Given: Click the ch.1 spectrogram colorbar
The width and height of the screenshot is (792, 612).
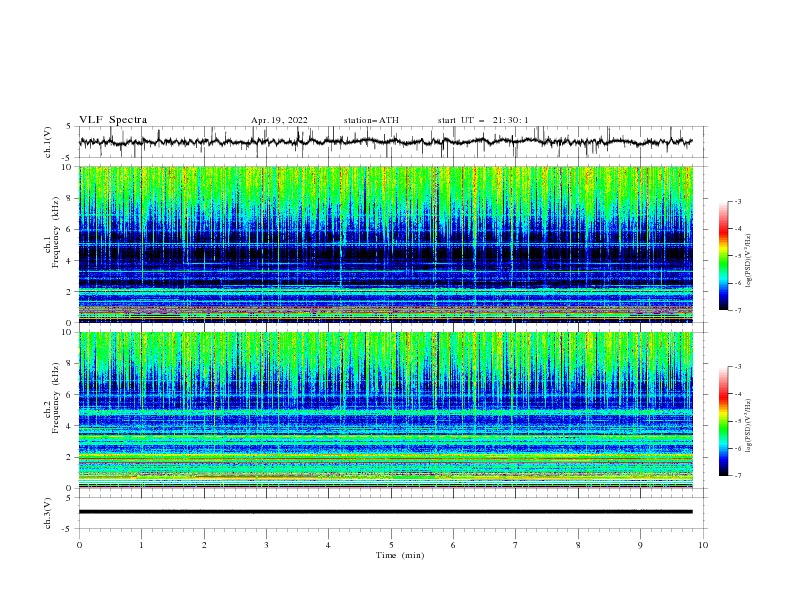Looking at the screenshot, I should (x=723, y=256).
